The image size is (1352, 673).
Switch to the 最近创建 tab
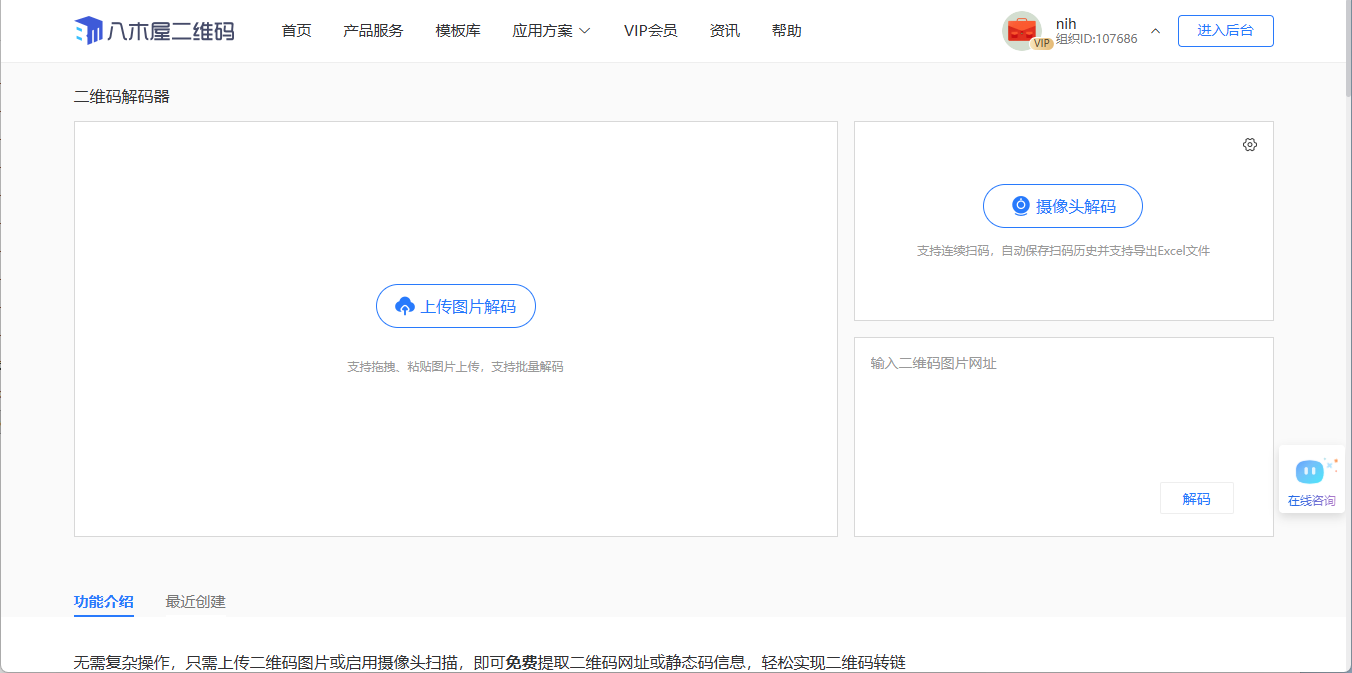tap(195, 602)
